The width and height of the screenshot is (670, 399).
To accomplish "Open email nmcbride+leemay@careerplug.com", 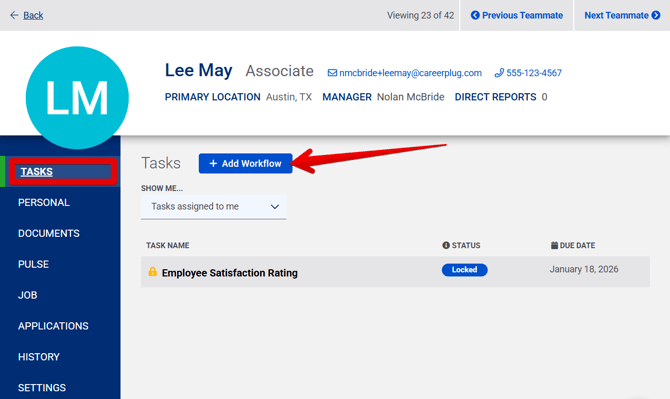I will point(410,73).
